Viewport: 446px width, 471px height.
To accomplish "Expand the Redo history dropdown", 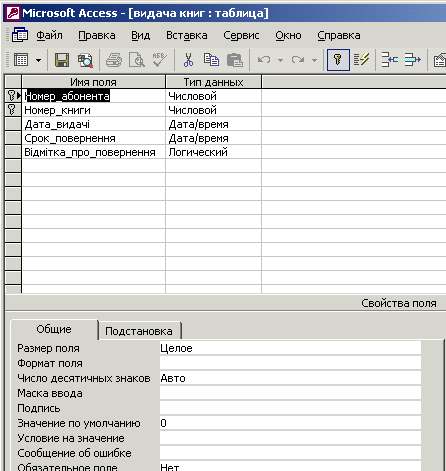I will click(x=314, y=60).
